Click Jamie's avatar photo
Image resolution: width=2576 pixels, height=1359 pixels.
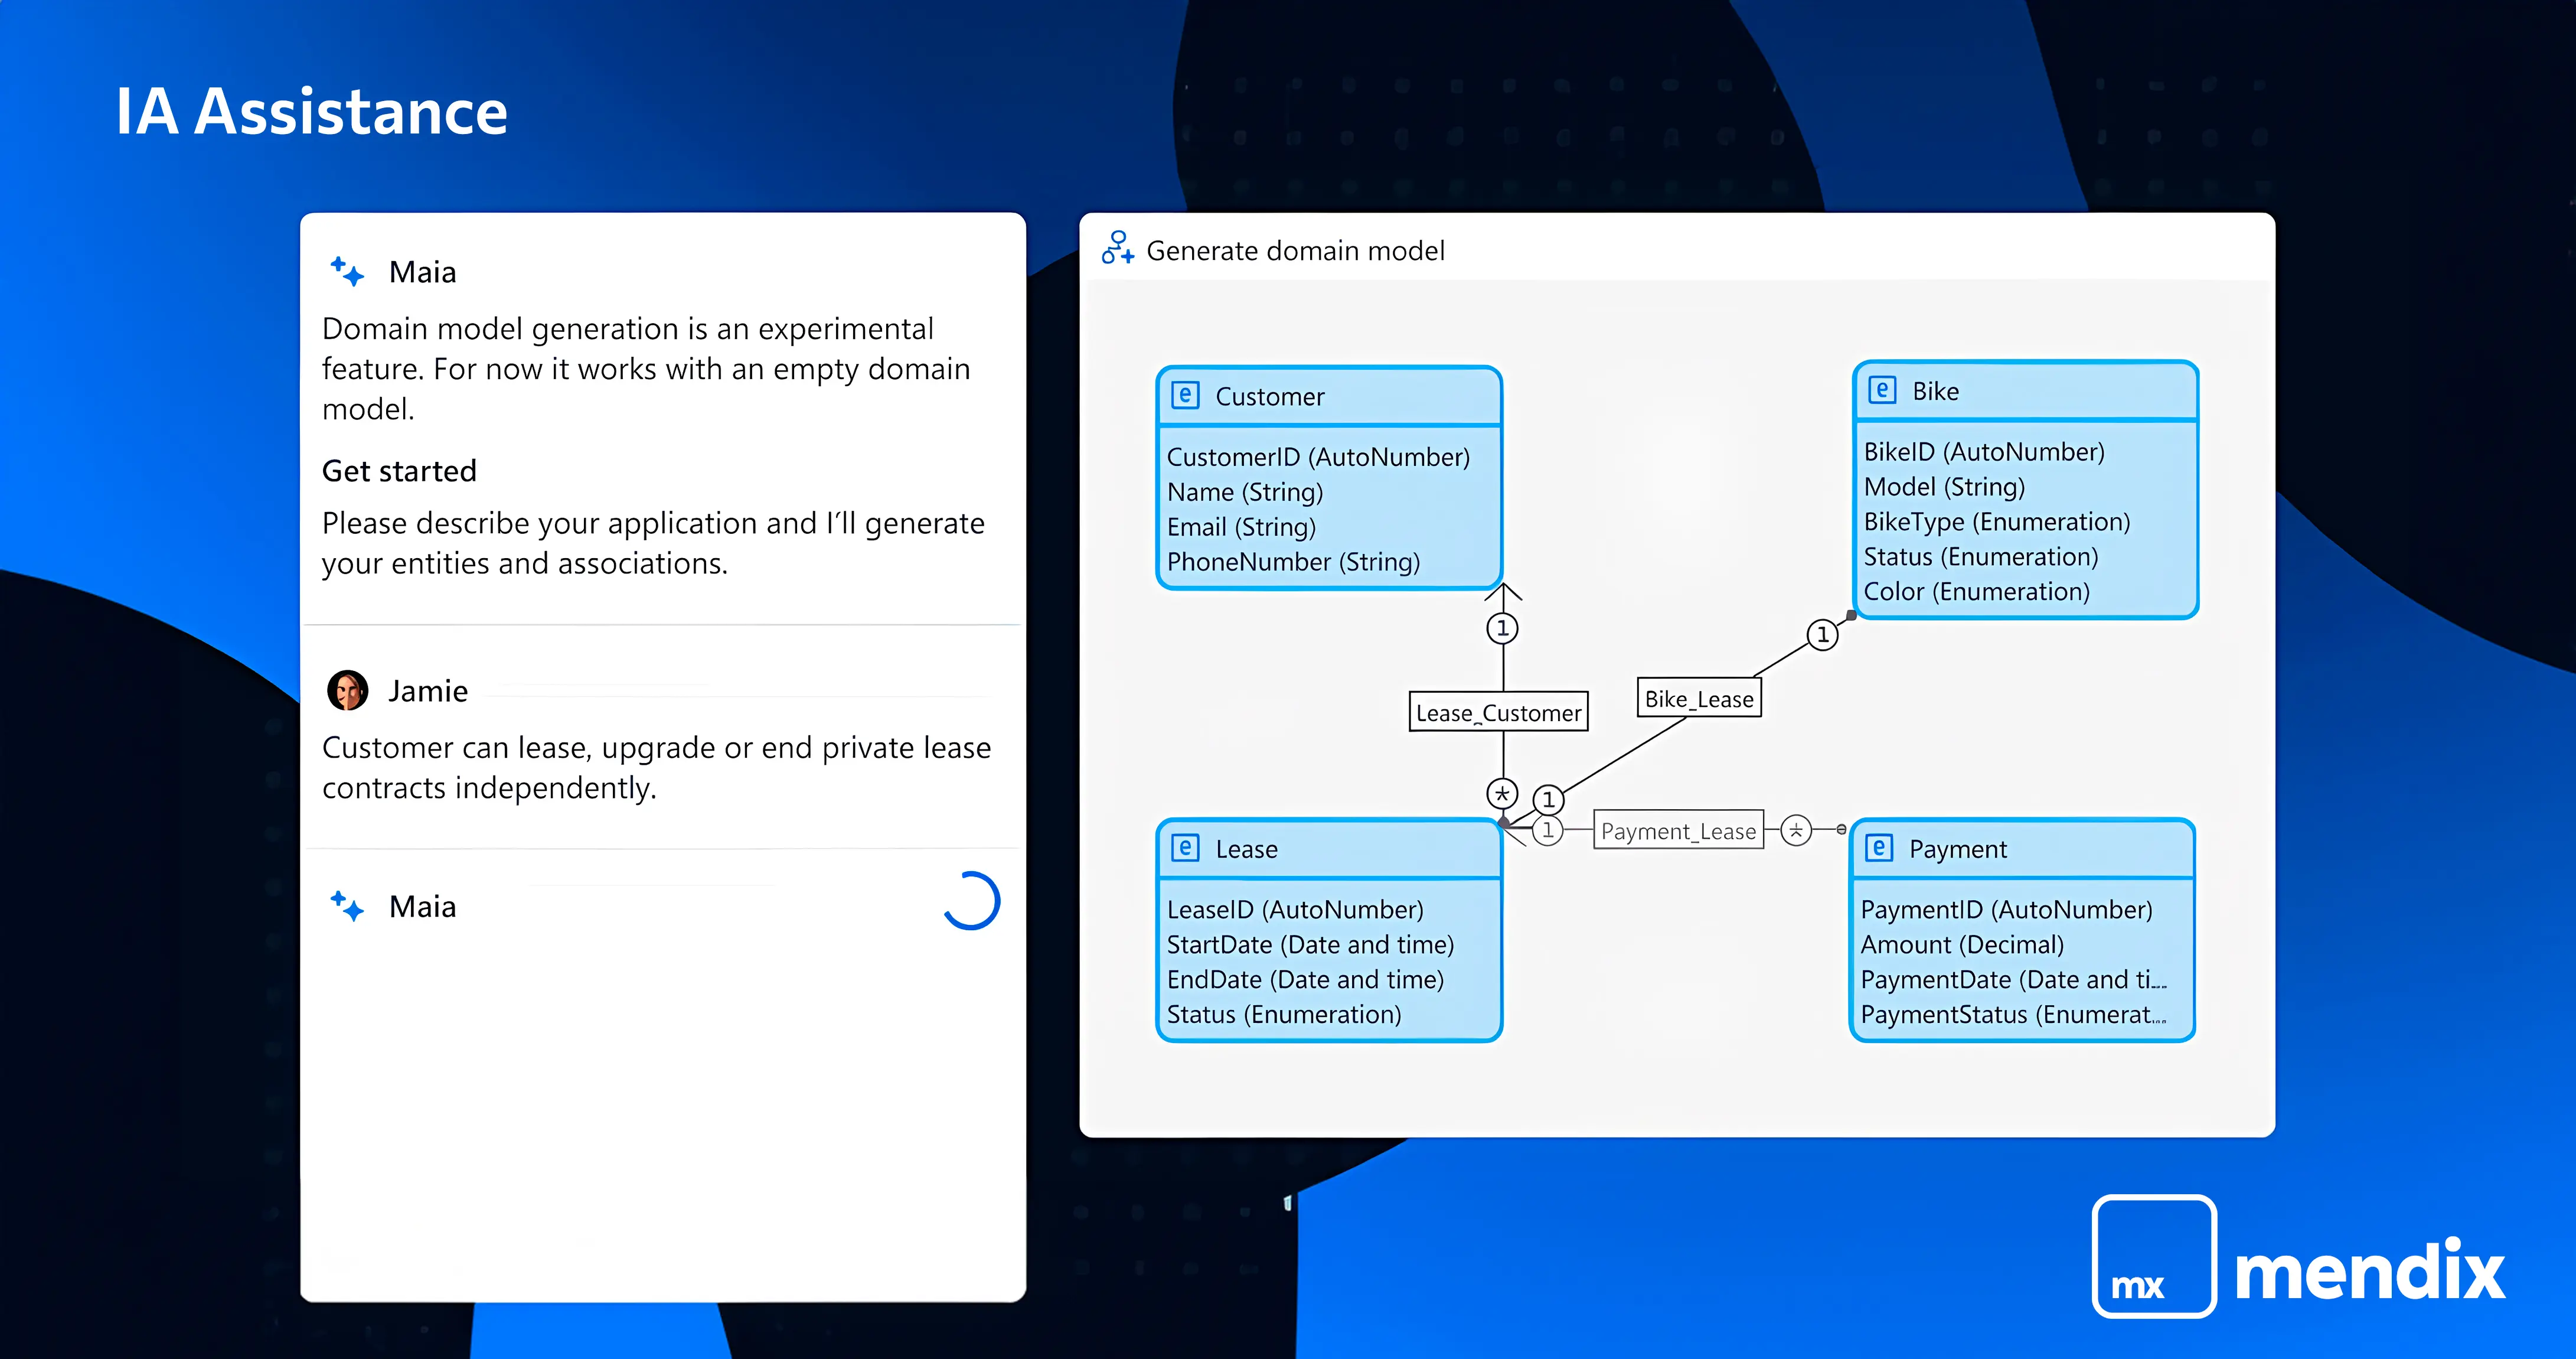[348, 690]
